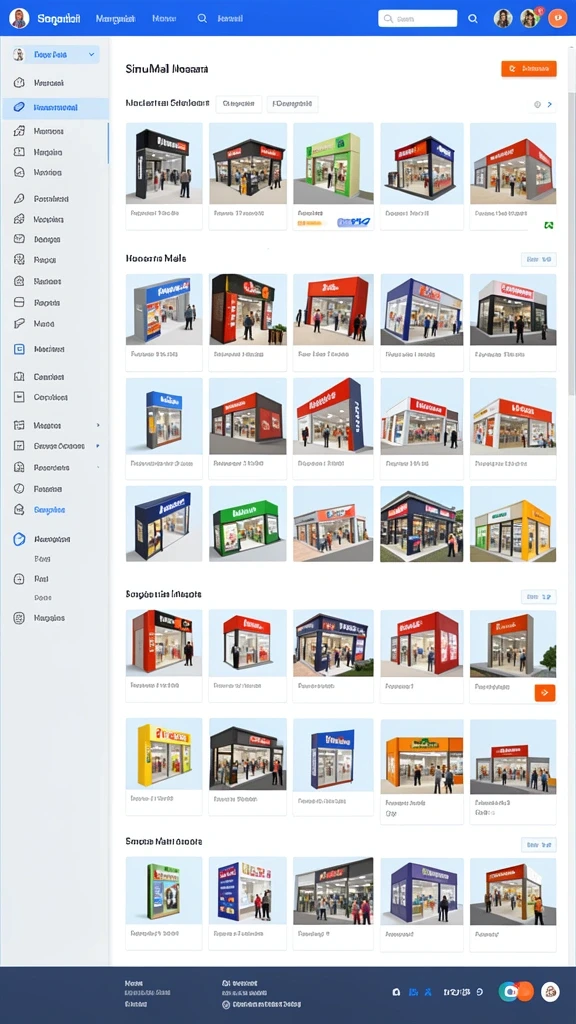Click the home icon in the footer
The height and width of the screenshot is (1024, 576).
click(396, 991)
